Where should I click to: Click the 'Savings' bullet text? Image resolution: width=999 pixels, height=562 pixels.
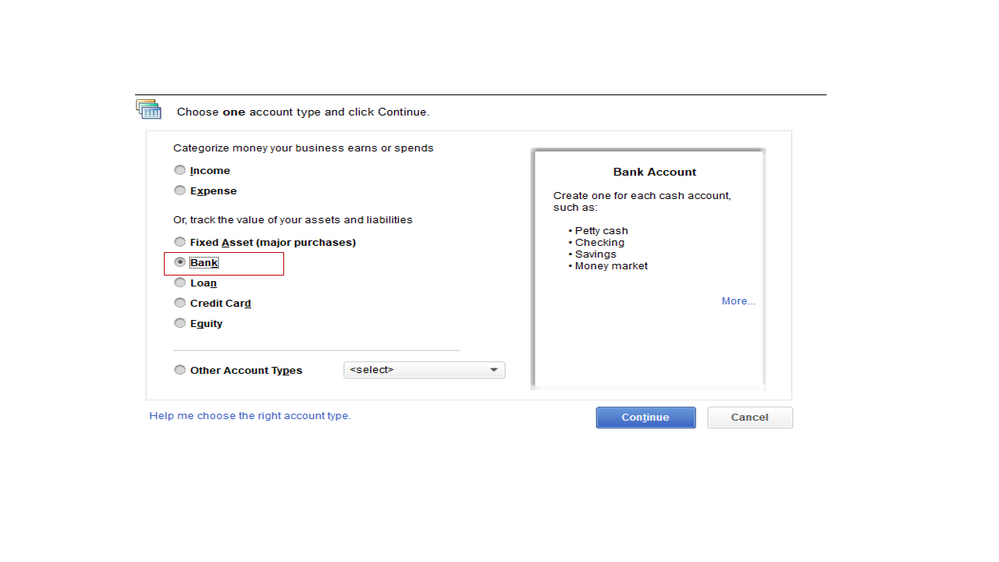pos(595,254)
